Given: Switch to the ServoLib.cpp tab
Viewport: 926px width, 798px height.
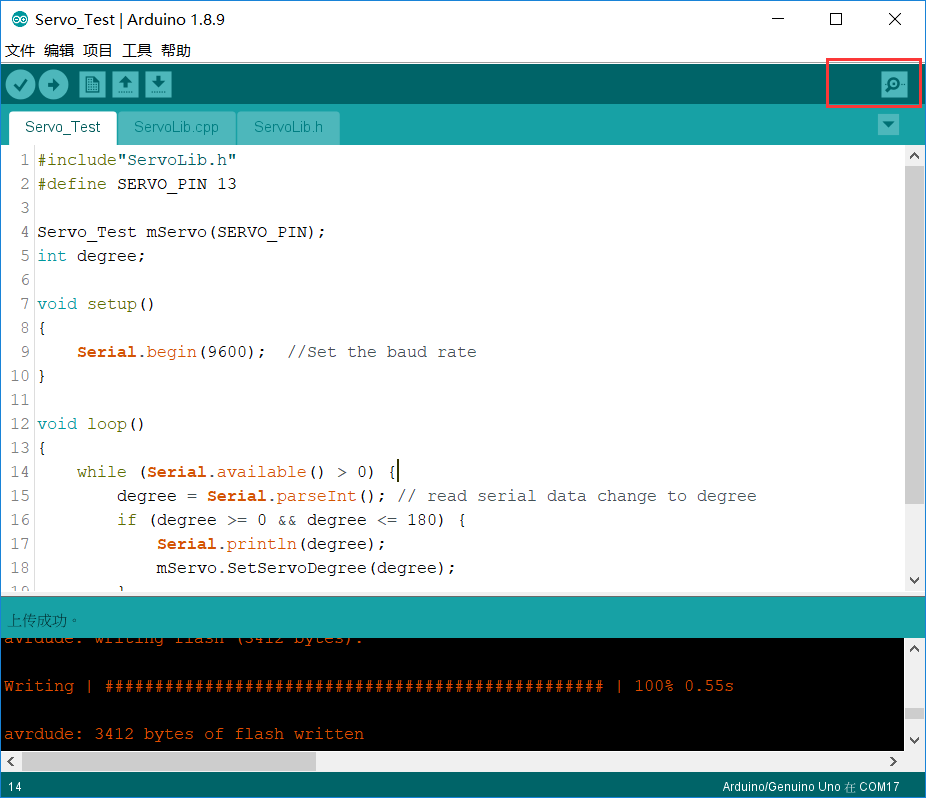Looking at the screenshot, I should [x=176, y=128].
